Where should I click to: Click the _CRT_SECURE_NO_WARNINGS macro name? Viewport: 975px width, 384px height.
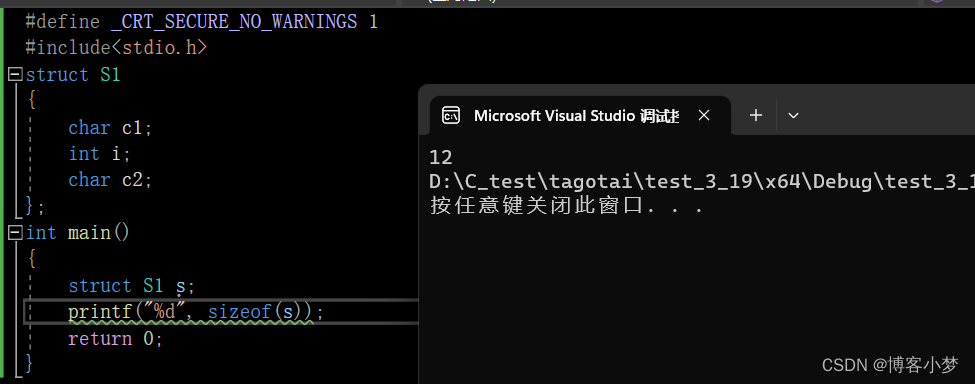(x=234, y=22)
